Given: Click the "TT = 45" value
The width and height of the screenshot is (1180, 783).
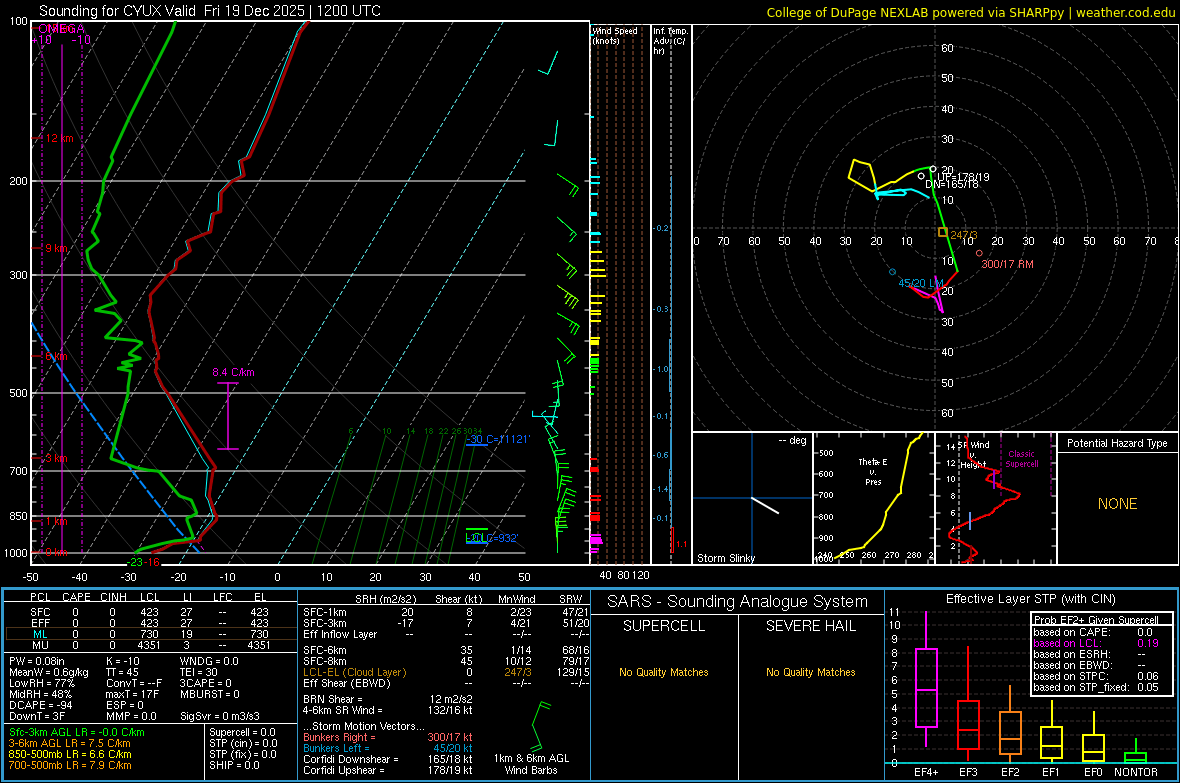Looking at the screenshot, I should [x=123, y=672].
